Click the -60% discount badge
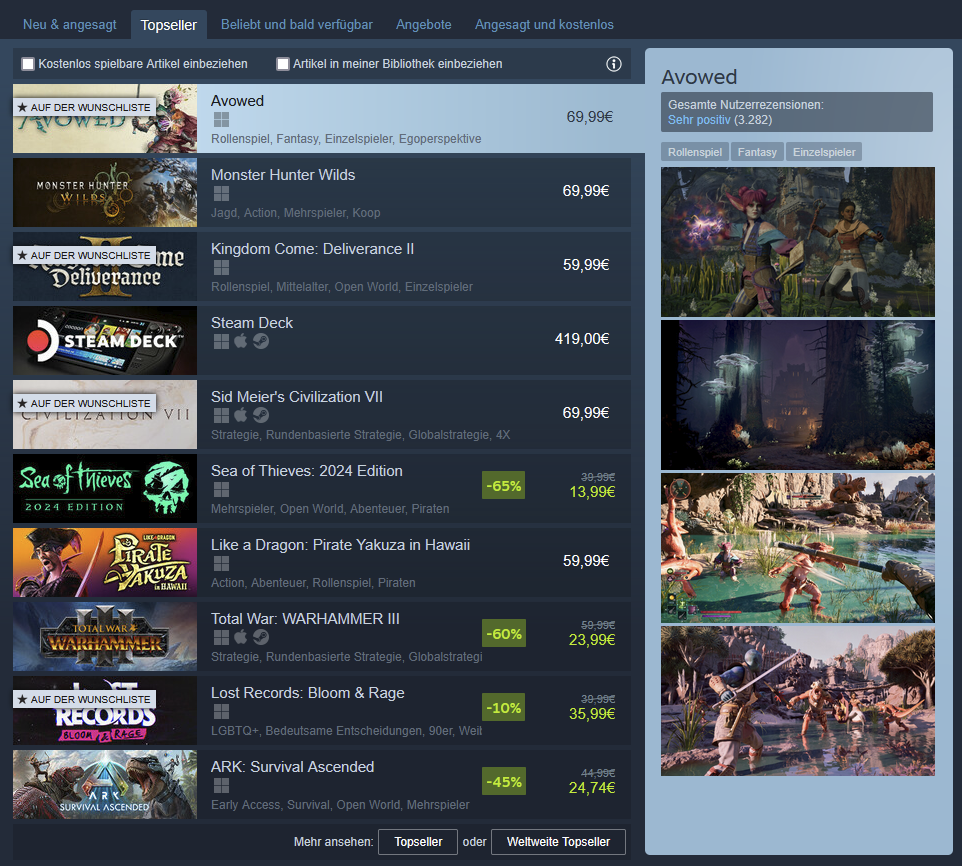The image size is (962, 866). 504,634
